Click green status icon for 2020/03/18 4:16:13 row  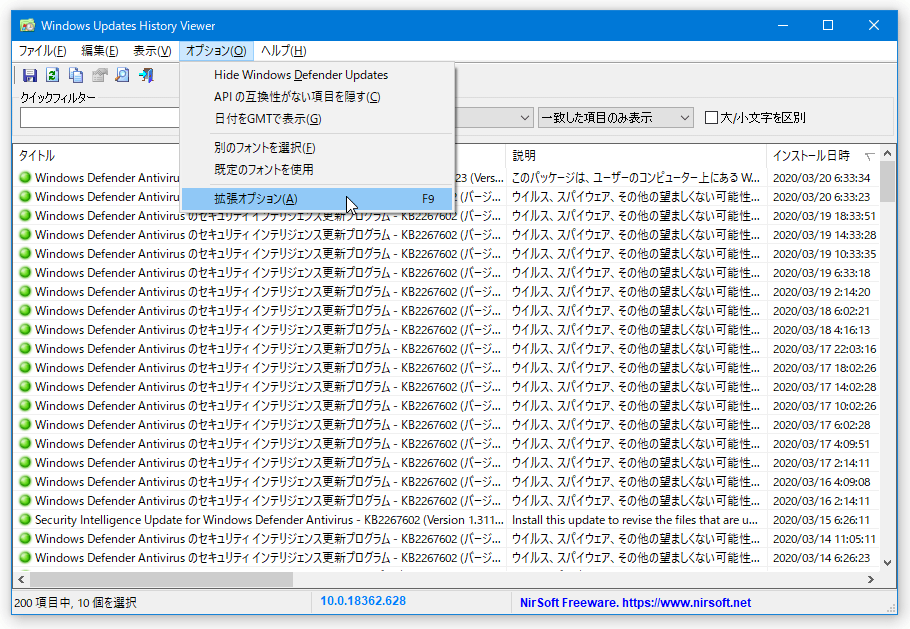(x=25, y=330)
